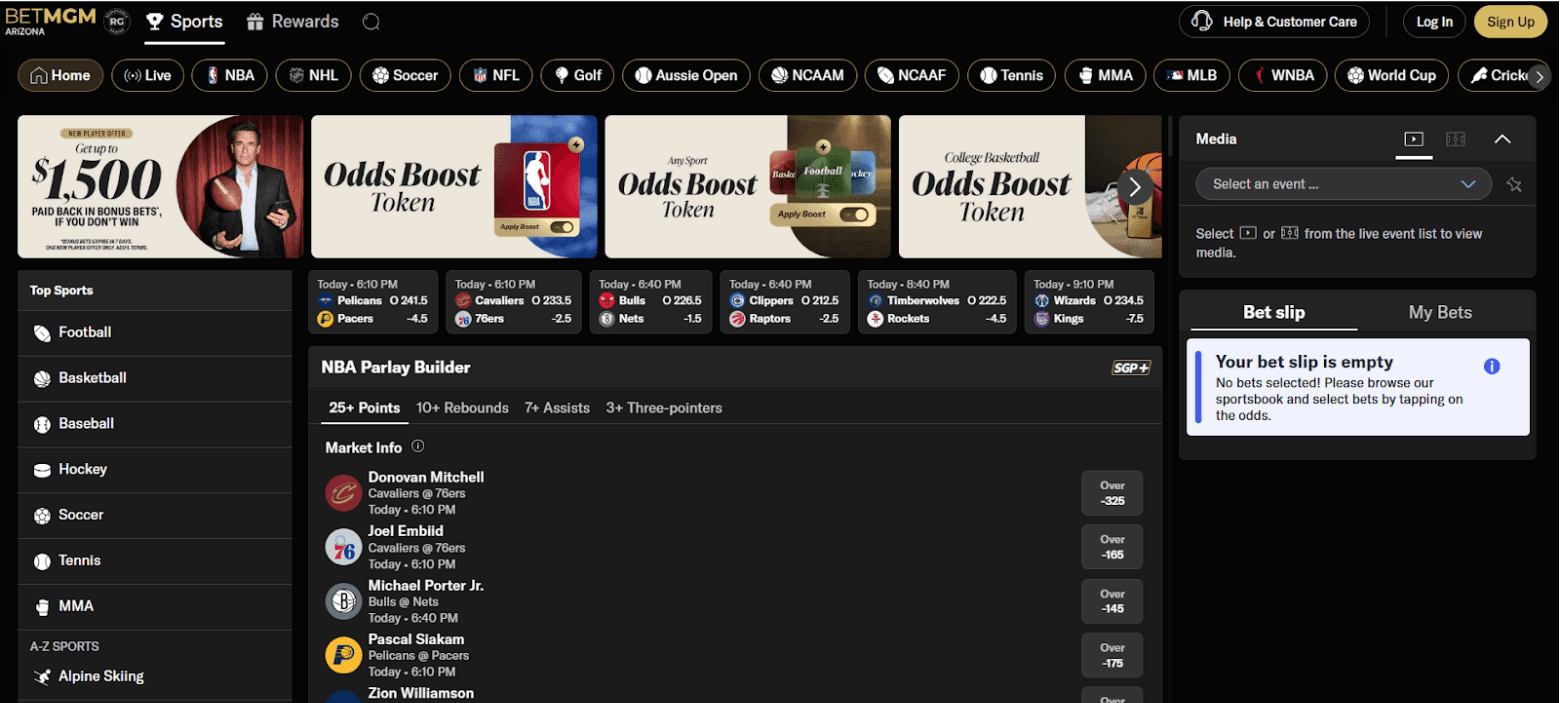Switch Media panel to field animation icon
Image resolution: width=1561 pixels, height=703 pixels.
(1456, 139)
